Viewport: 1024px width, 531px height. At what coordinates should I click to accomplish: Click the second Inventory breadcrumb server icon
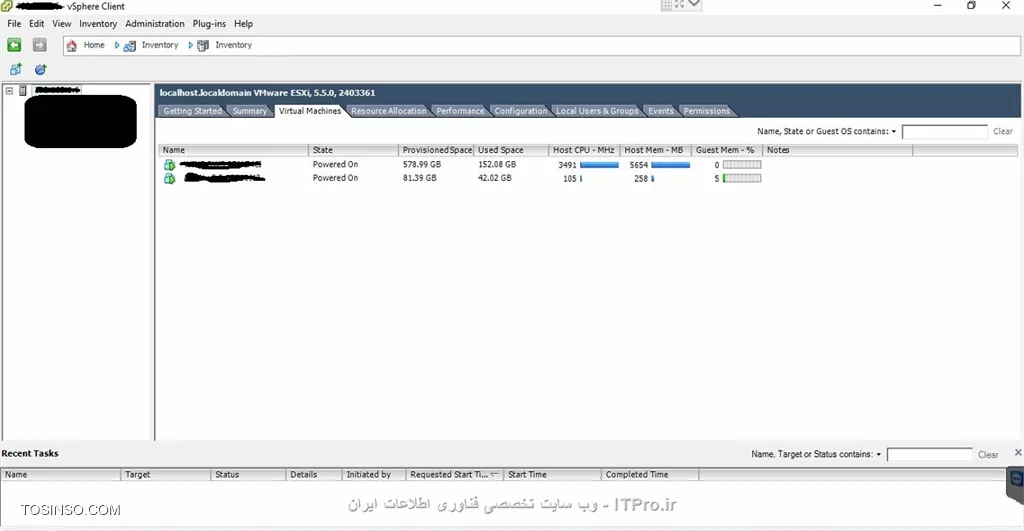click(x=203, y=46)
